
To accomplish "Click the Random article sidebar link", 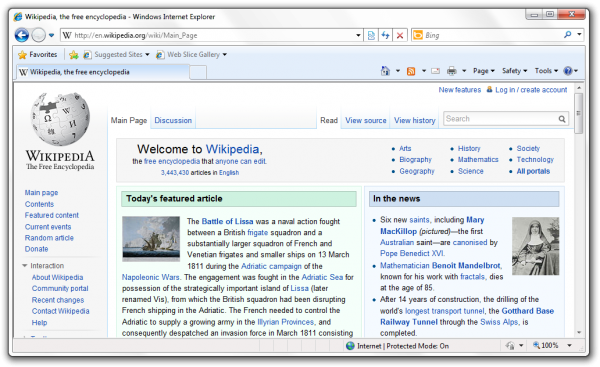I will (x=49, y=238).
